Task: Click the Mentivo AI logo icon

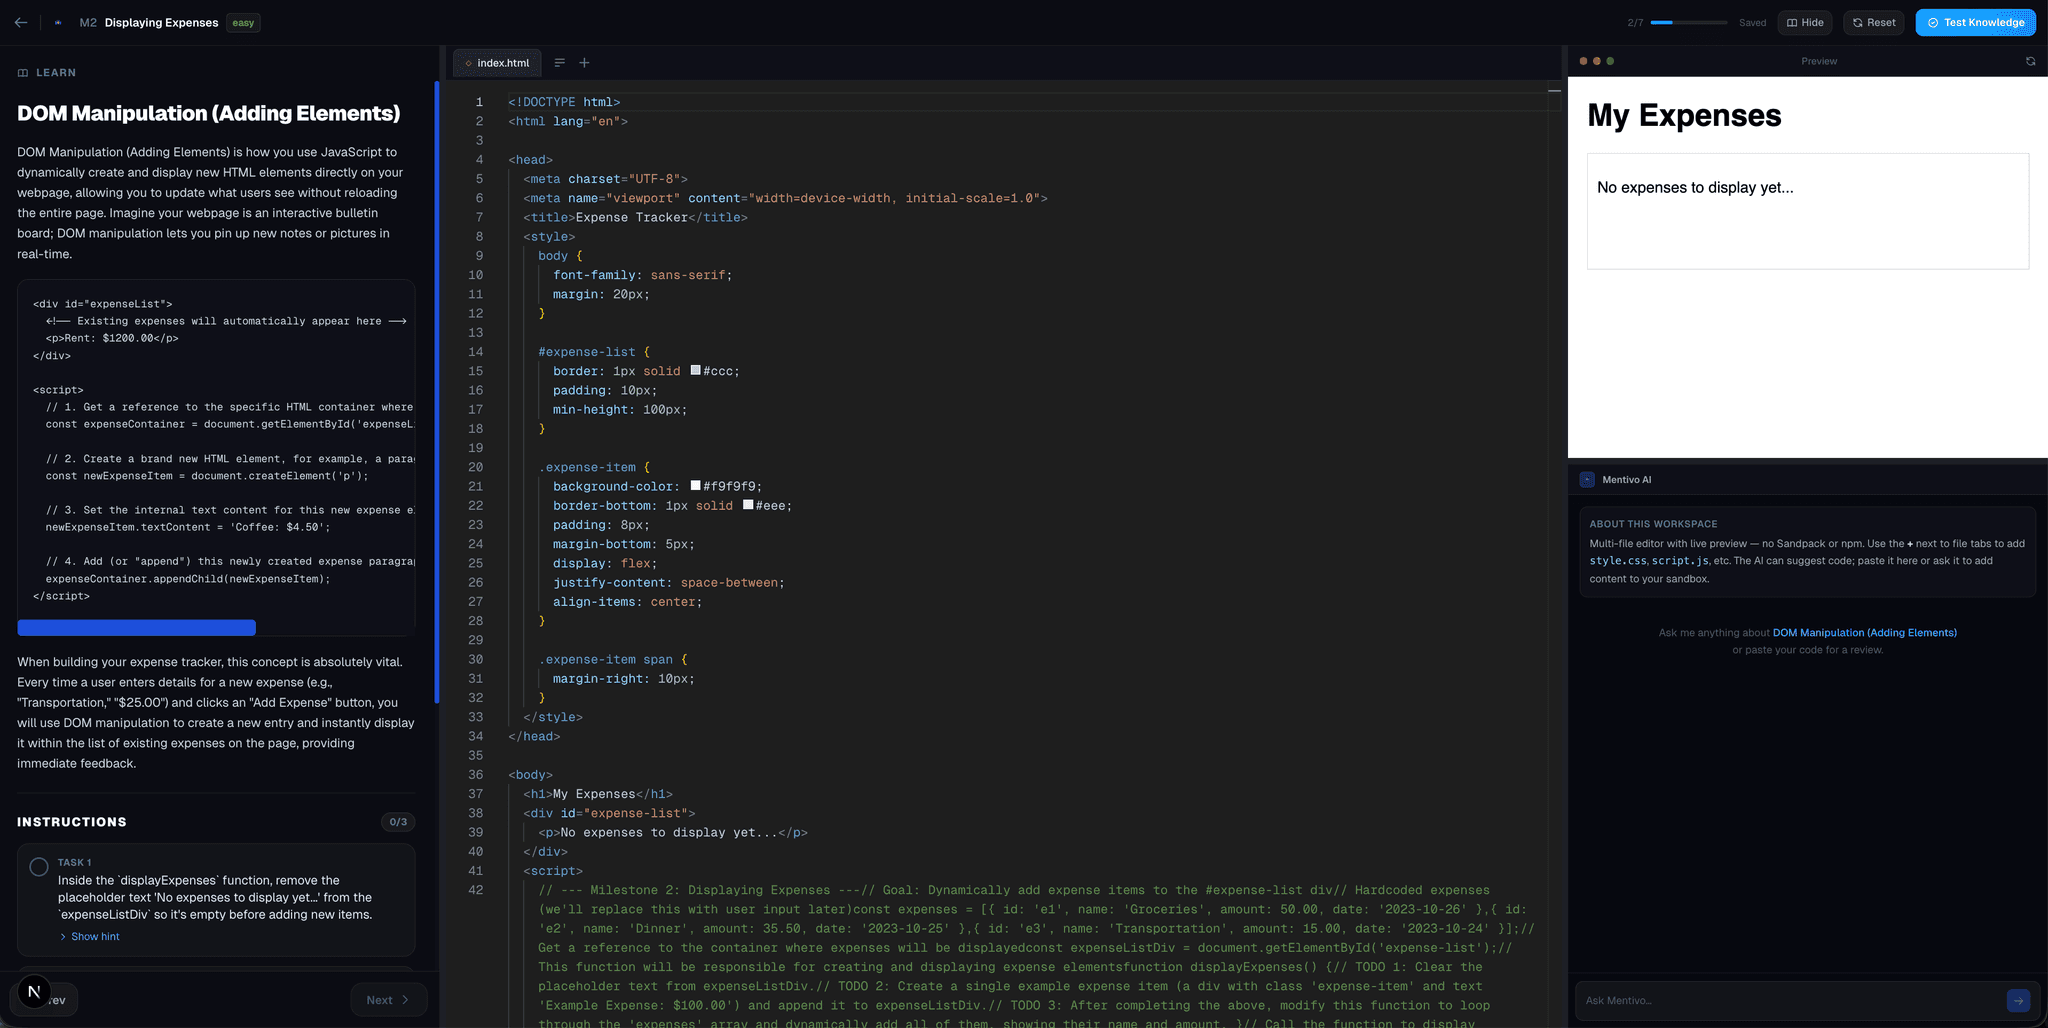Action: point(1587,480)
